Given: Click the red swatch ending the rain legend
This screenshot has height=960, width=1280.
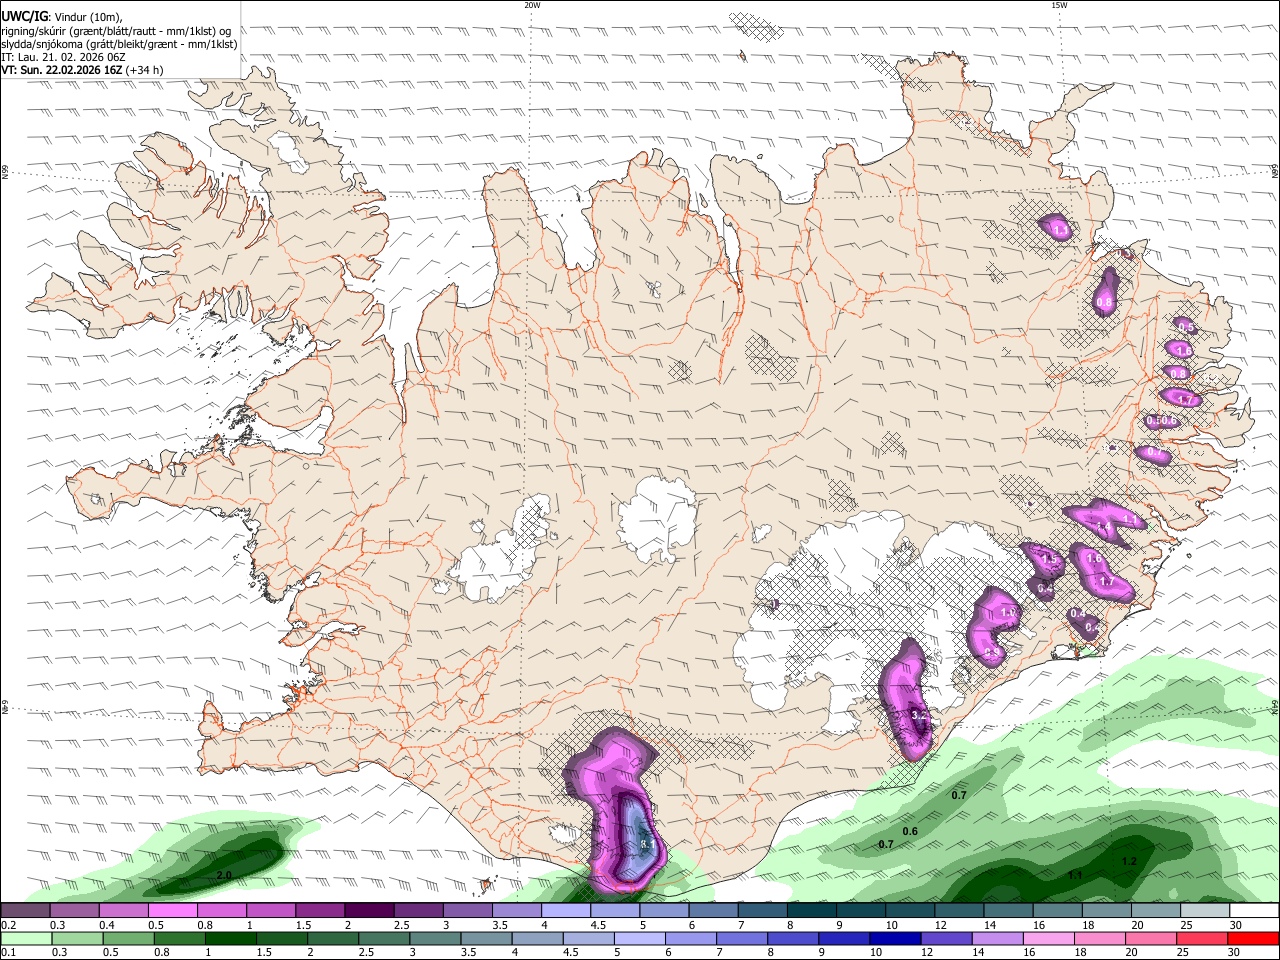Looking at the screenshot, I should pos(1253,939).
